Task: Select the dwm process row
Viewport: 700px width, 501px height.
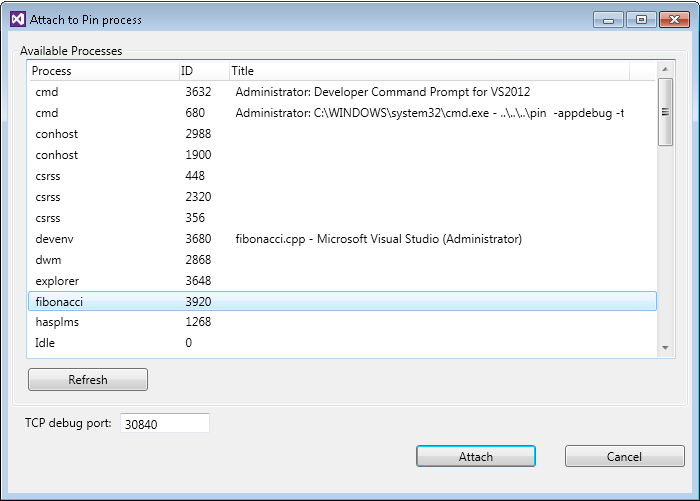Action: point(342,260)
